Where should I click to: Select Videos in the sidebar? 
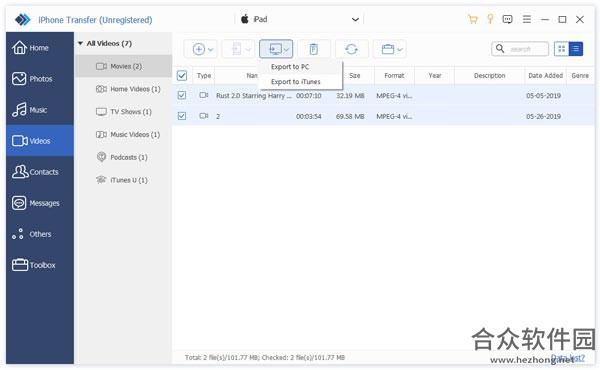39,141
